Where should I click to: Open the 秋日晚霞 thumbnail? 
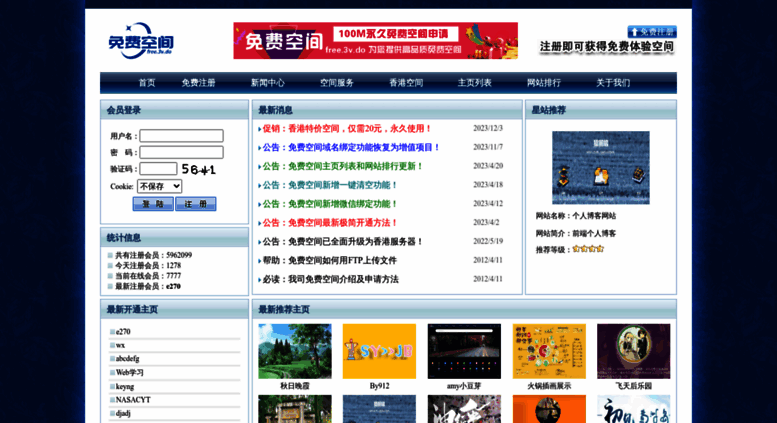coord(295,351)
